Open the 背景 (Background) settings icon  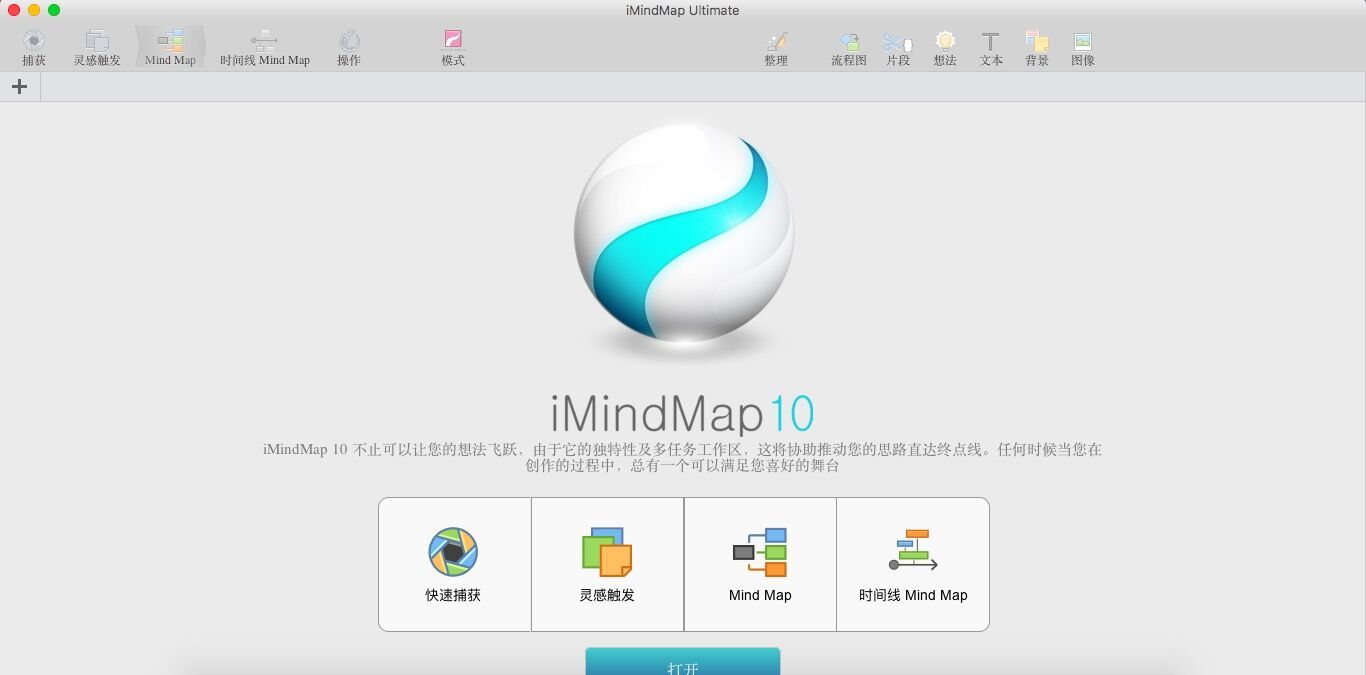point(1036,45)
